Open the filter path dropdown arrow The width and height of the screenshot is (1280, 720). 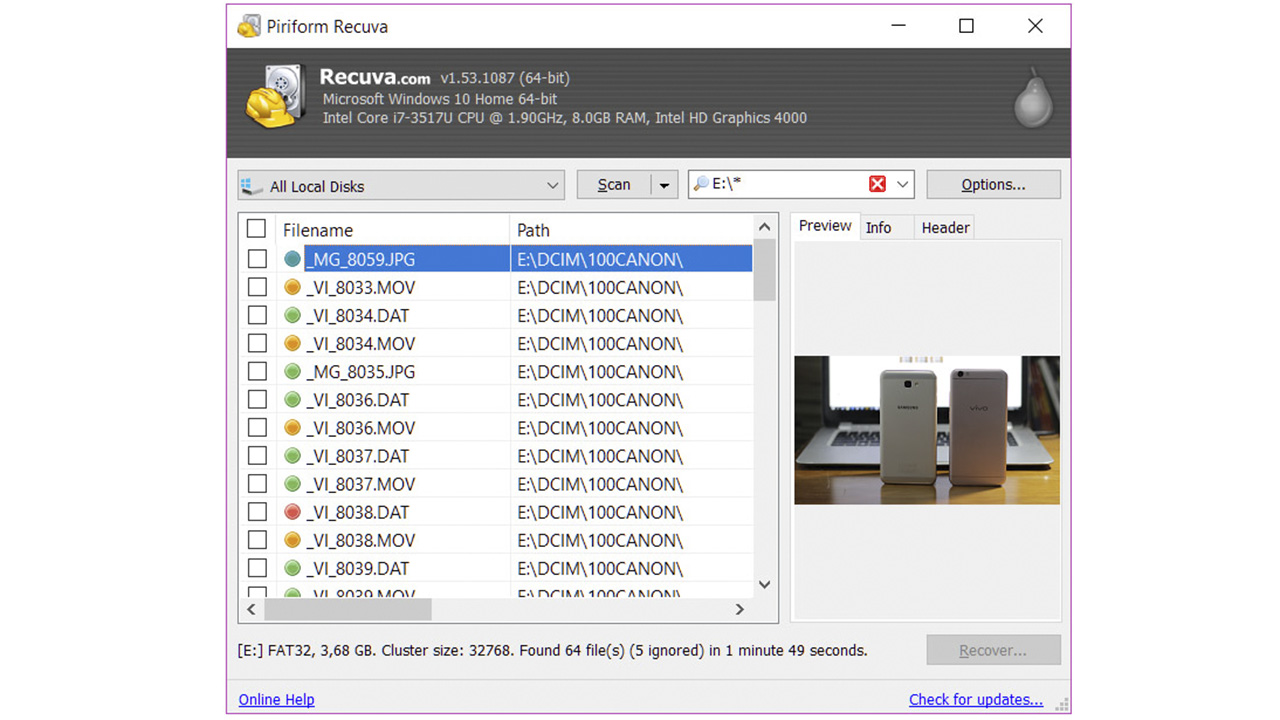(903, 184)
